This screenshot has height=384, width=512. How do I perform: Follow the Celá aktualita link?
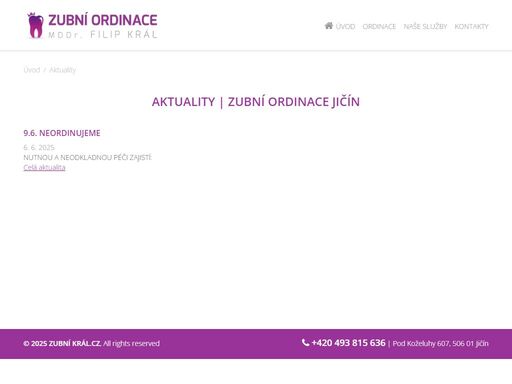(44, 167)
